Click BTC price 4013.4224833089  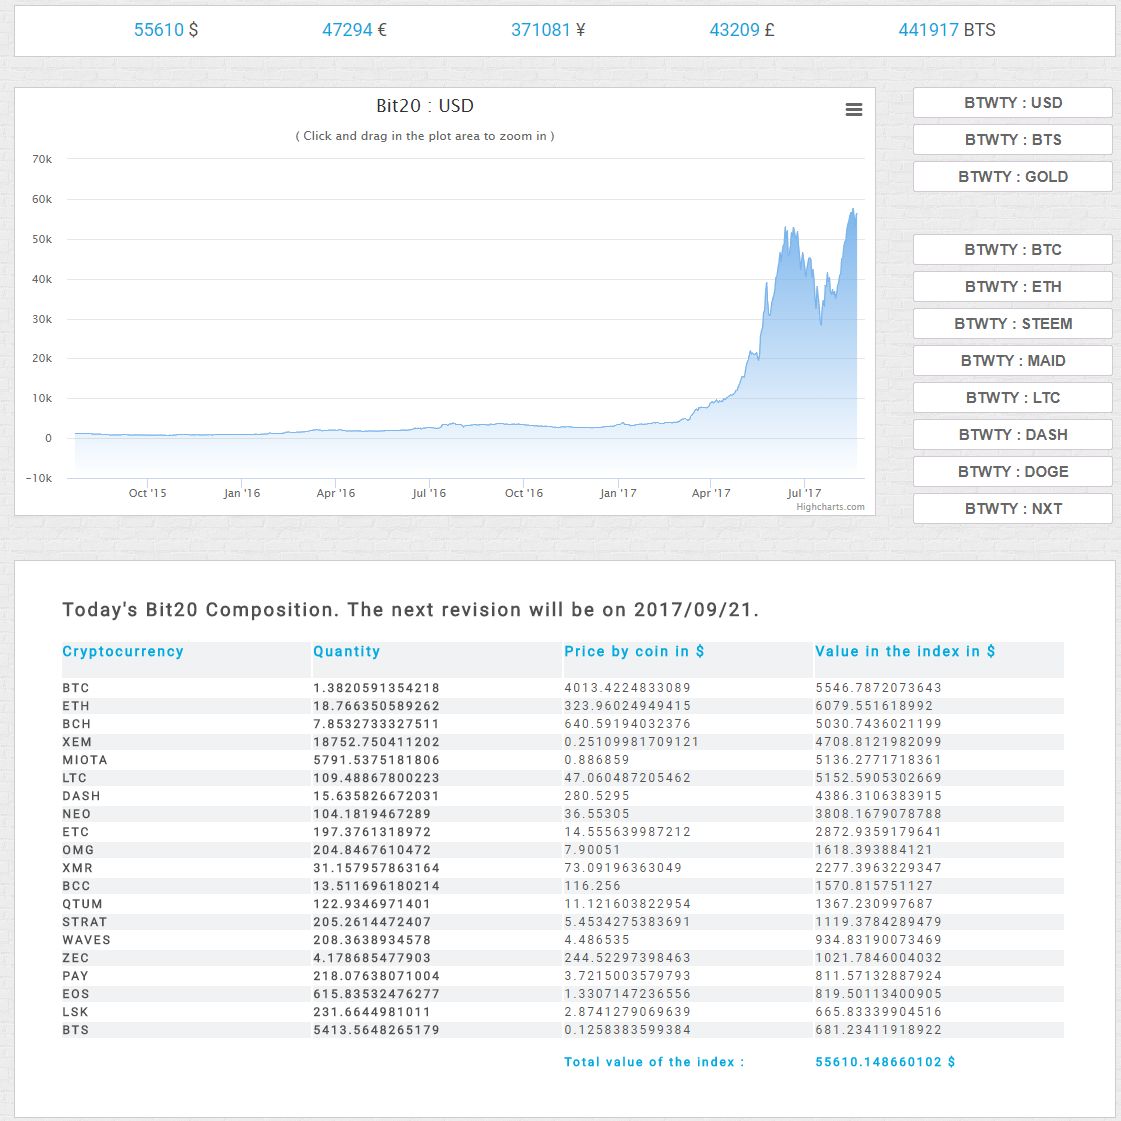coord(627,688)
